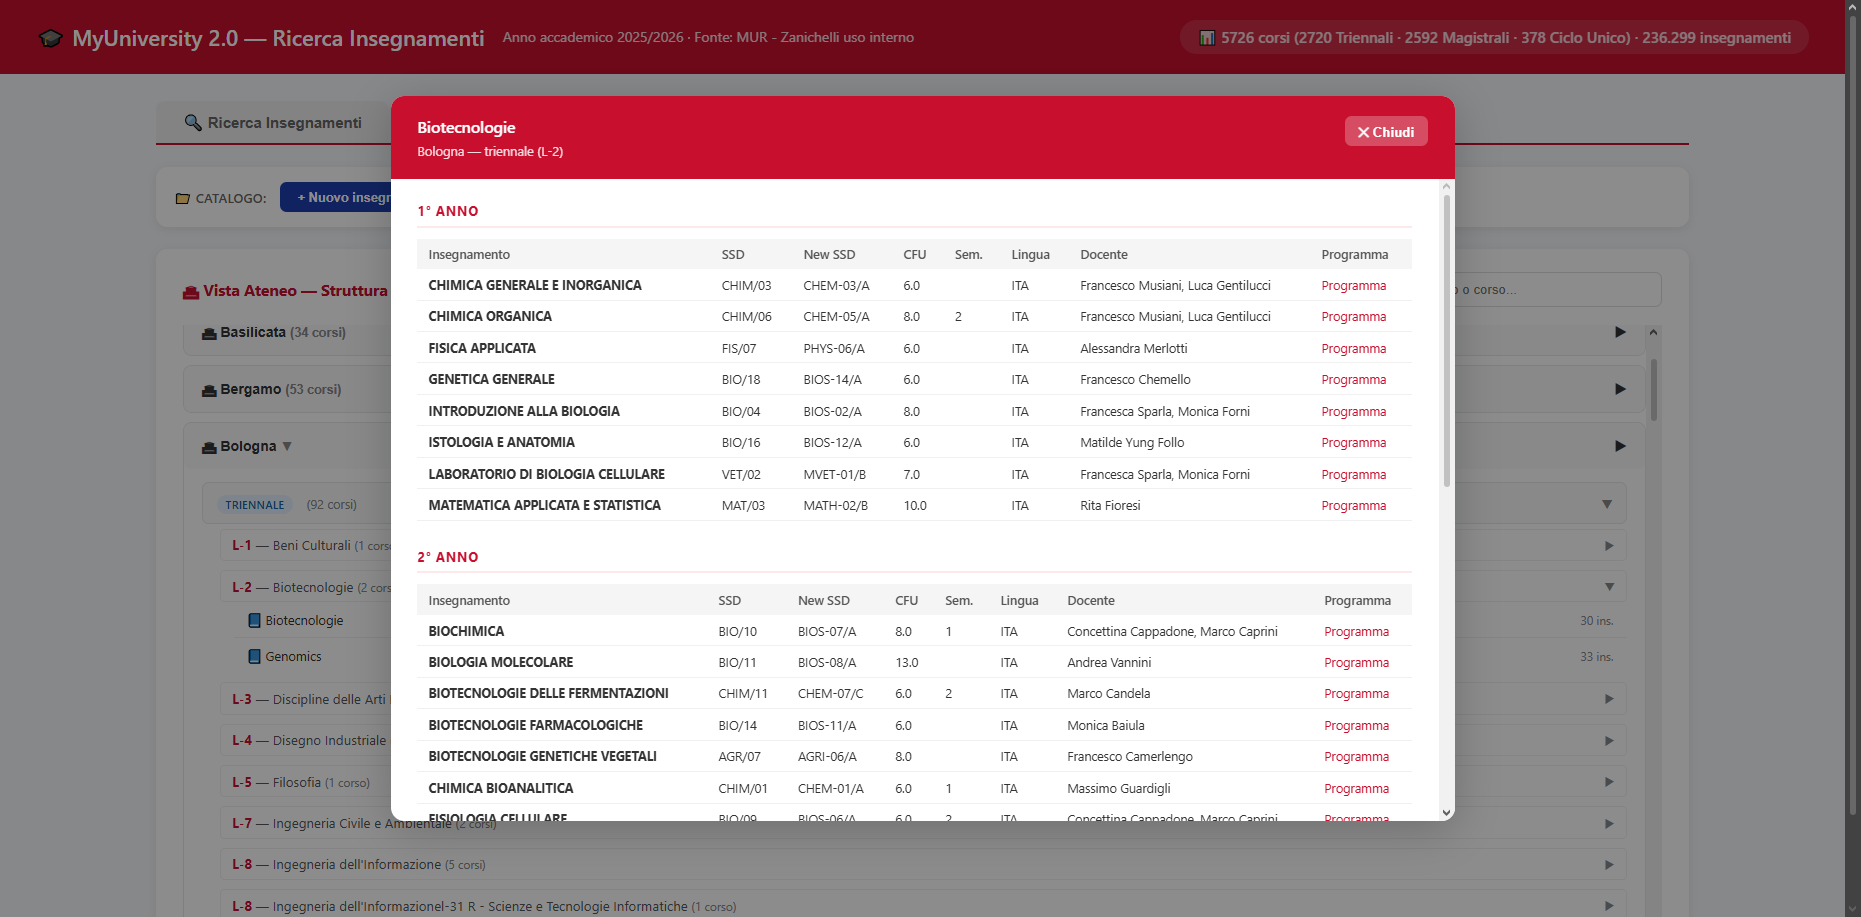Click the Basilicata university building icon
Image resolution: width=1861 pixels, height=917 pixels.
[209, 333]
